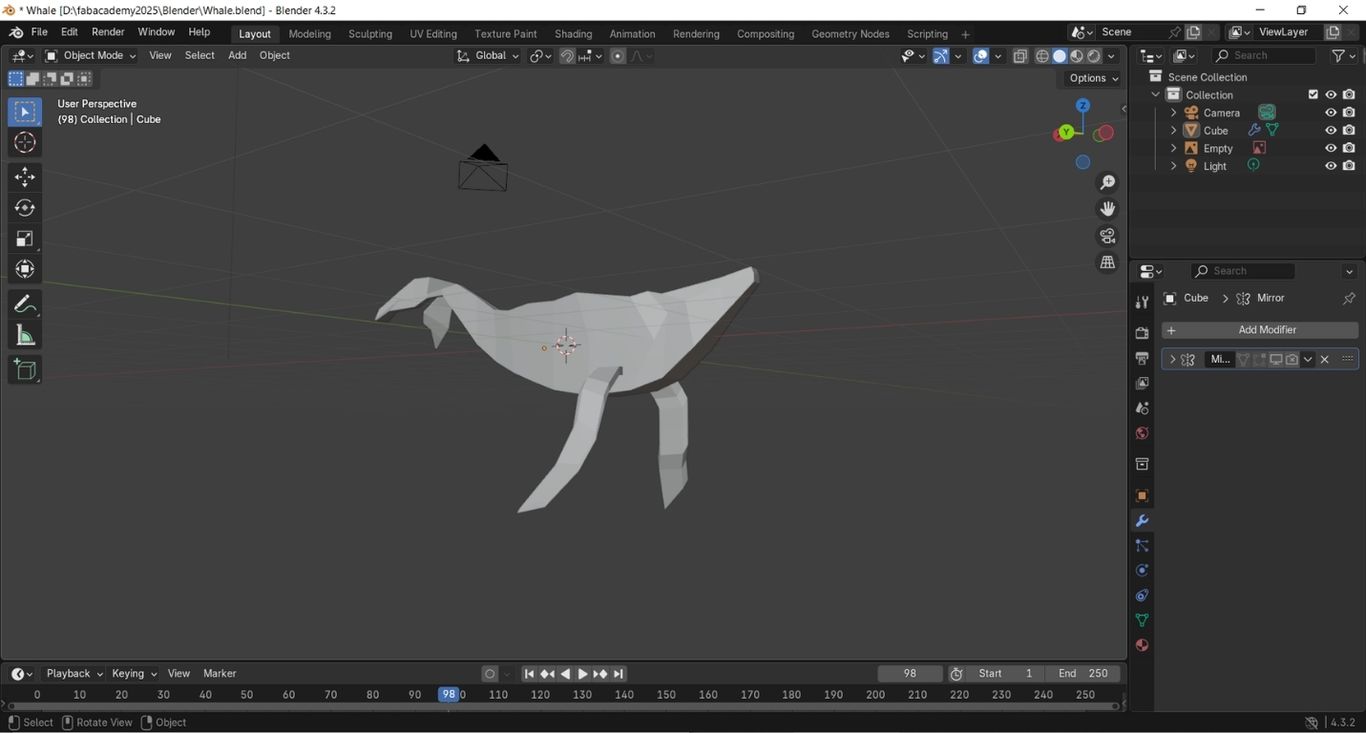Viewport: 1366px width, 733px height.
Task: Uncheck Collection exclude checkbox
Action: [x=1313, y=95]
